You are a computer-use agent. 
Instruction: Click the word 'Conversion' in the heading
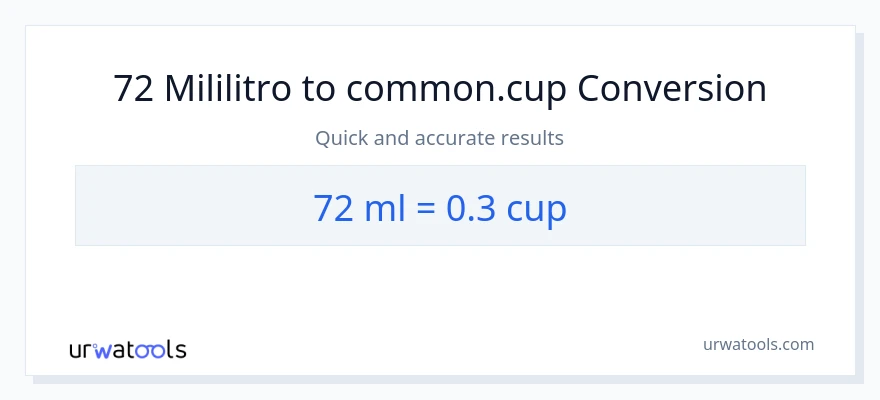672,89
